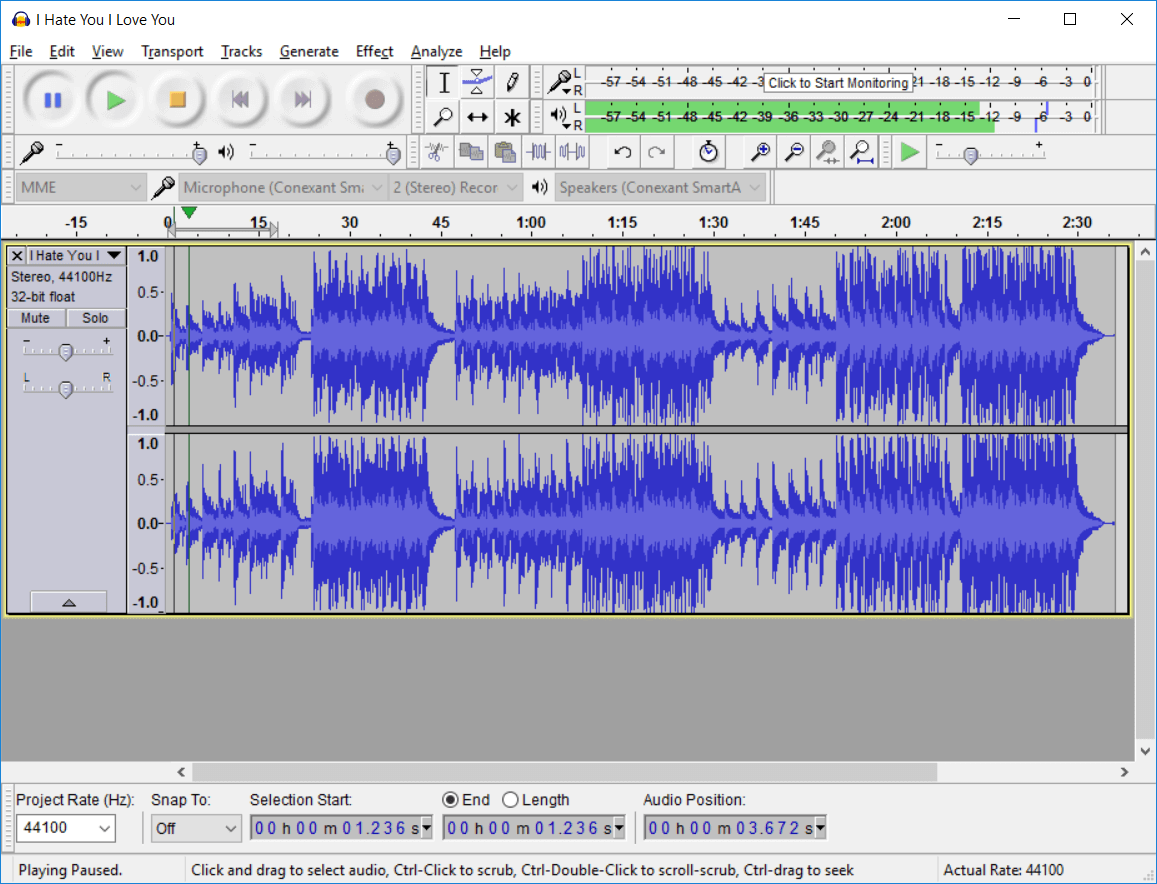Open the Microphone recording device dropdown
Screen dimensions: 1157x884
click(x=283, y=187)
